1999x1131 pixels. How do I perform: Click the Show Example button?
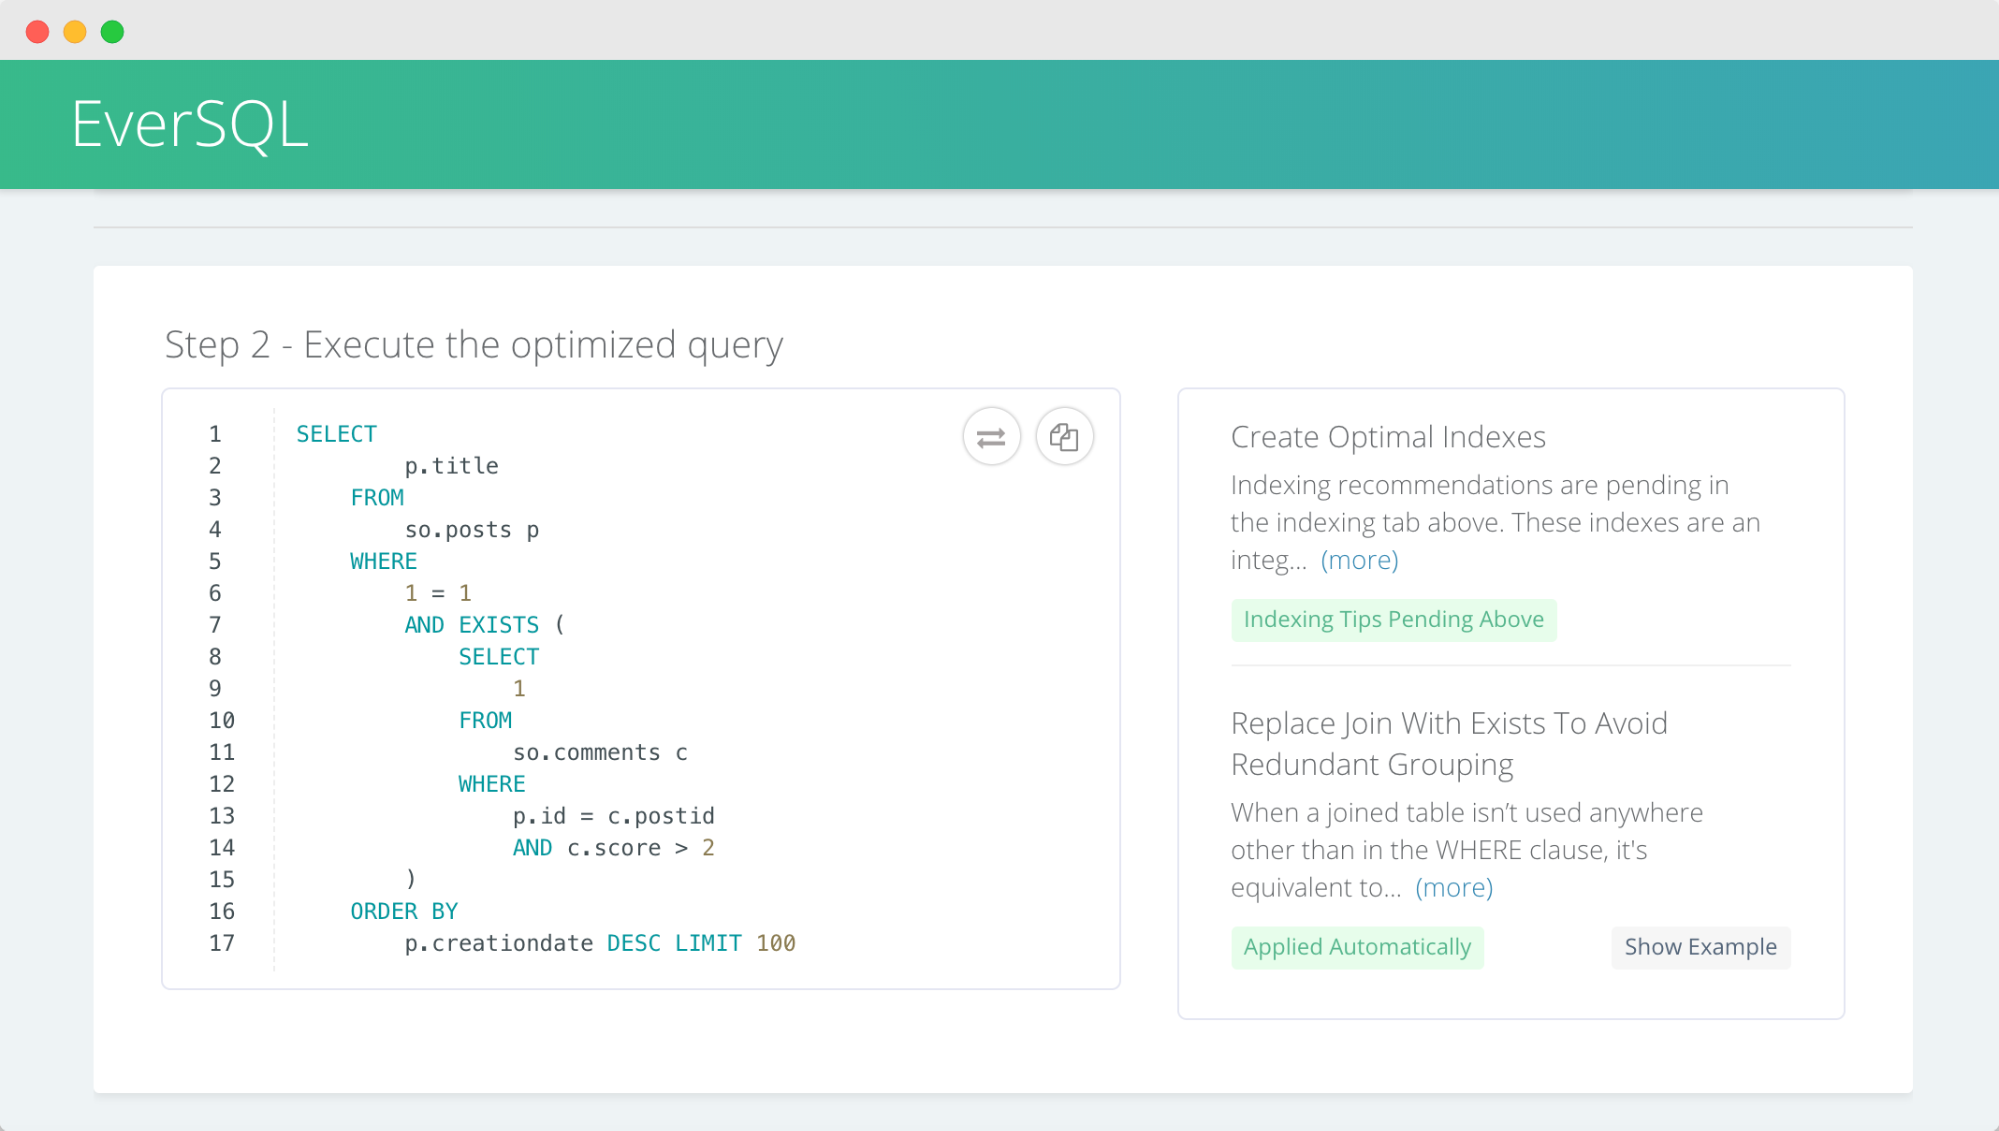pos(1700,946)
